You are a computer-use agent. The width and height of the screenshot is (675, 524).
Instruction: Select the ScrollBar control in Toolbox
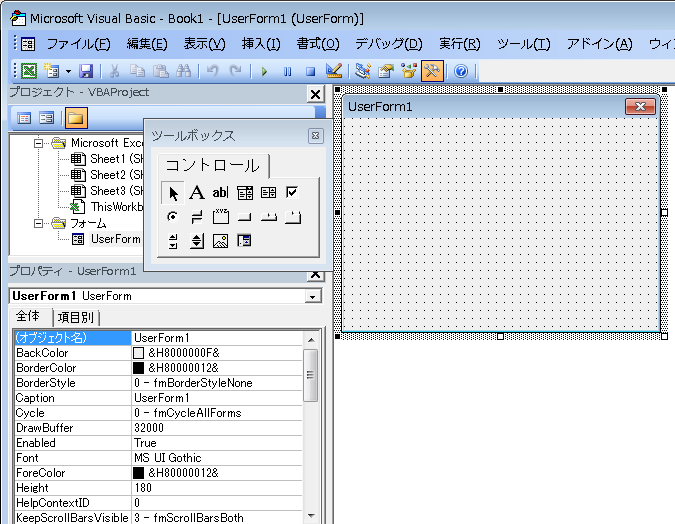(173, 241)
